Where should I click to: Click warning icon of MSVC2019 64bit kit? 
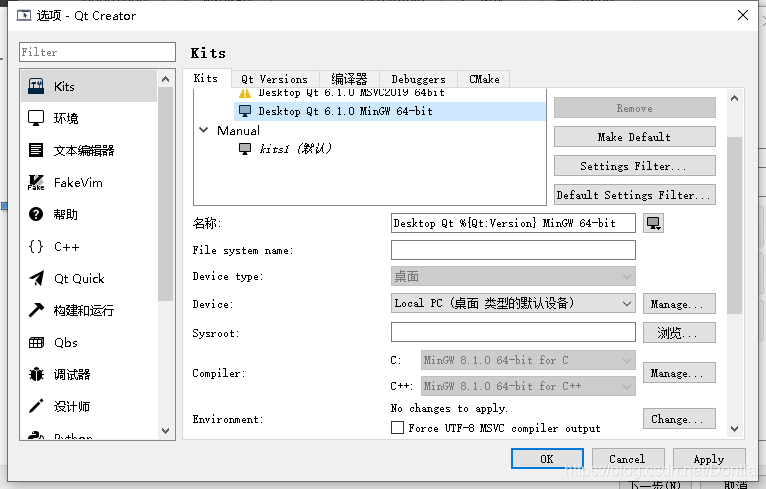coord(245,93)
